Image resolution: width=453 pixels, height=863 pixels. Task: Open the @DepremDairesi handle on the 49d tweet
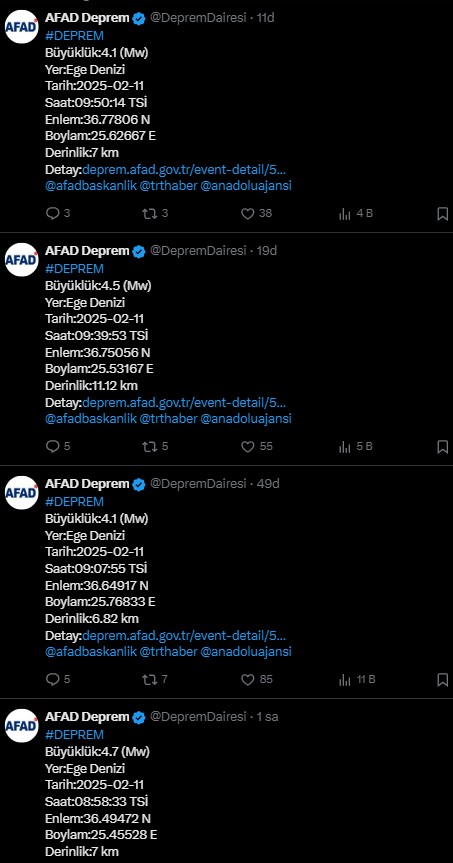point(198,483)
